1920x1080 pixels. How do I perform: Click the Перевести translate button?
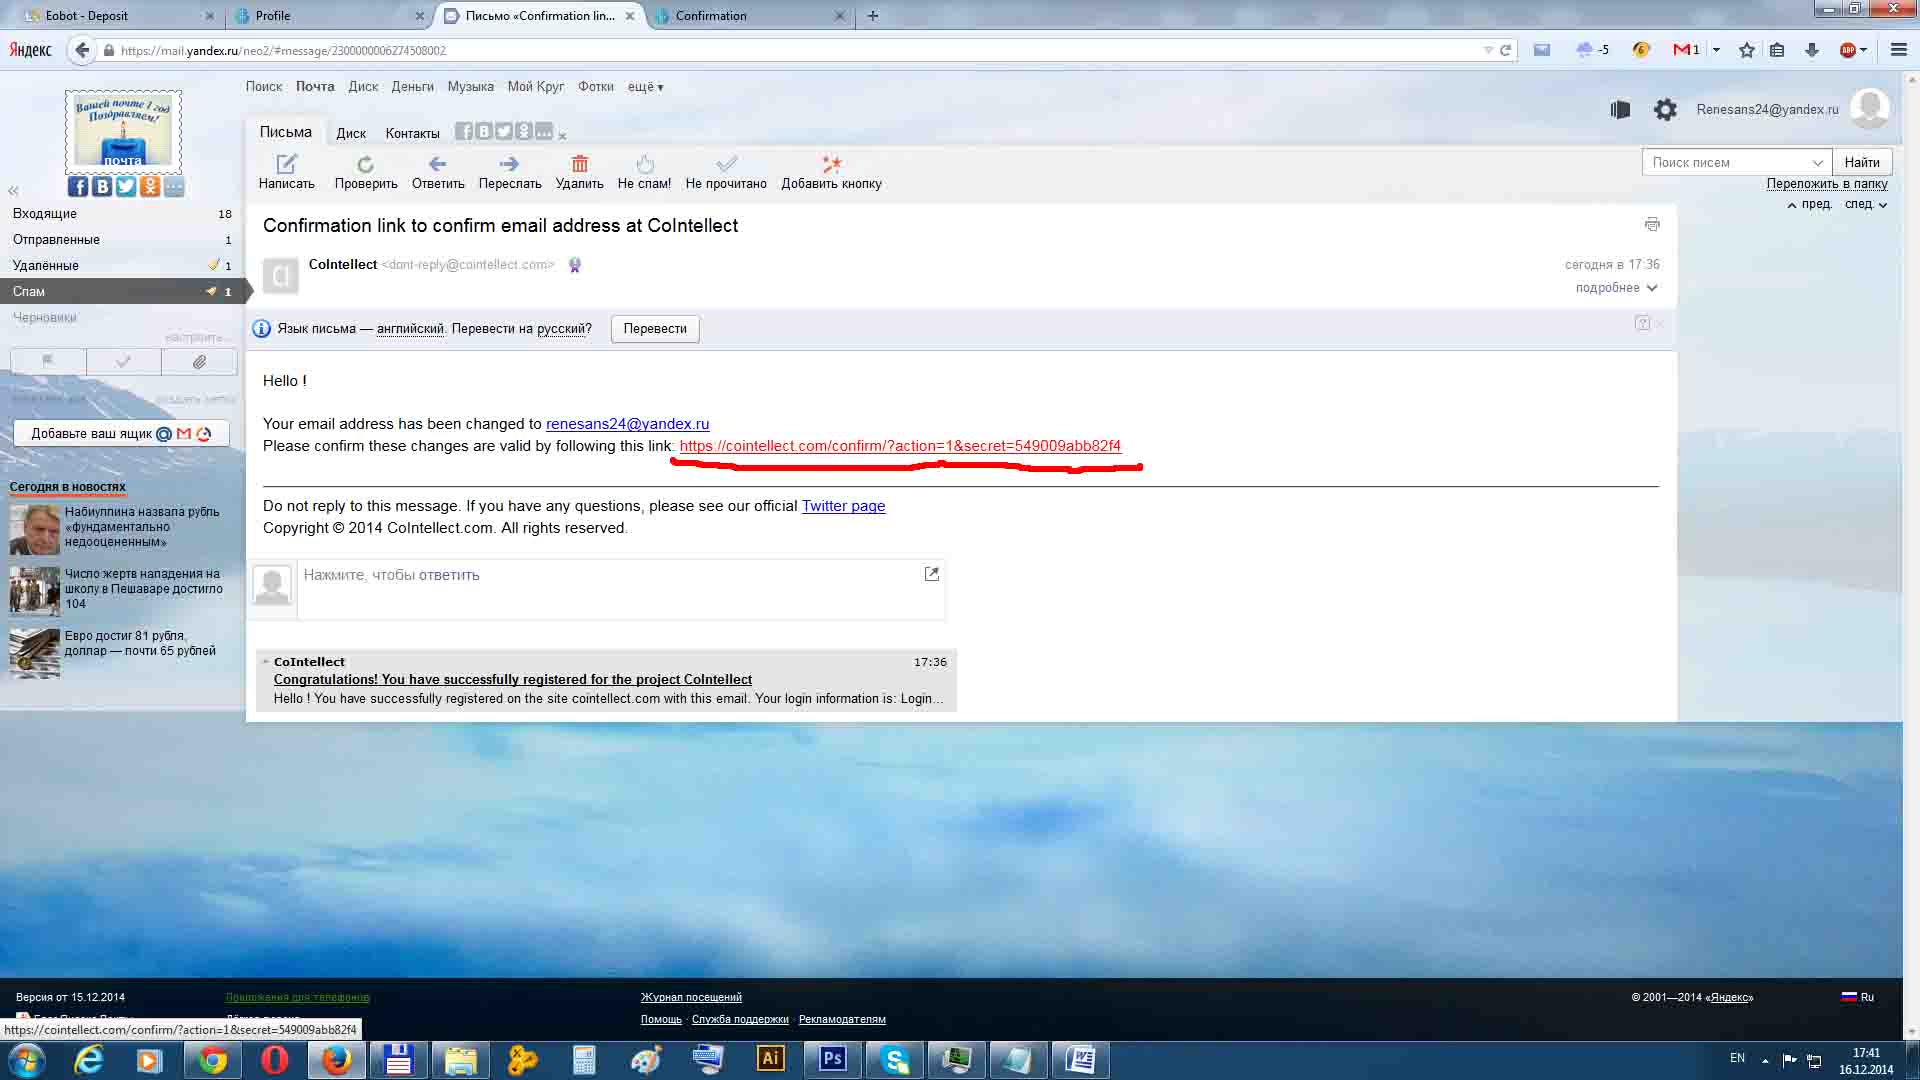click(655, 329)
